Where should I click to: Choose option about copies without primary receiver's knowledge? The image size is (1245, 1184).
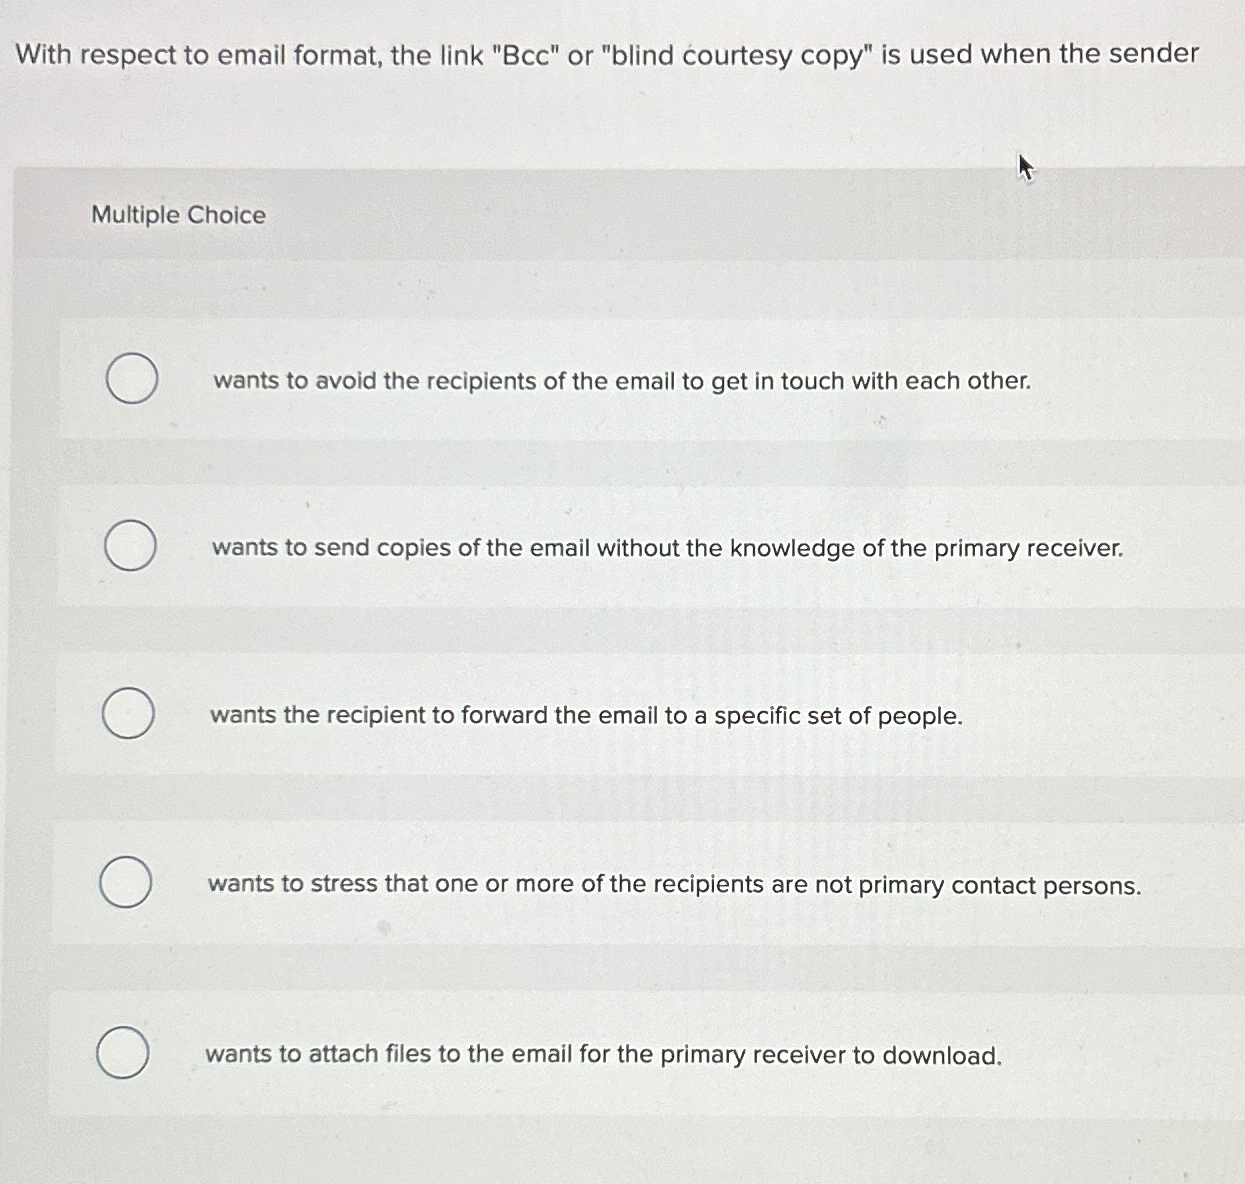coord(666,548)
